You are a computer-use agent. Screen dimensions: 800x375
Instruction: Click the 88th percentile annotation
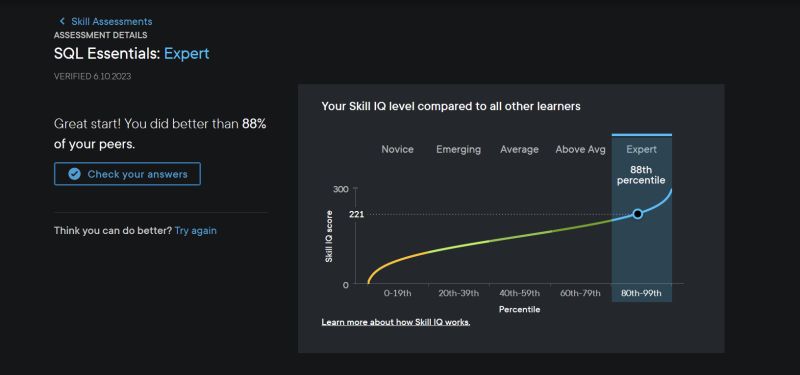pos(641,175)
